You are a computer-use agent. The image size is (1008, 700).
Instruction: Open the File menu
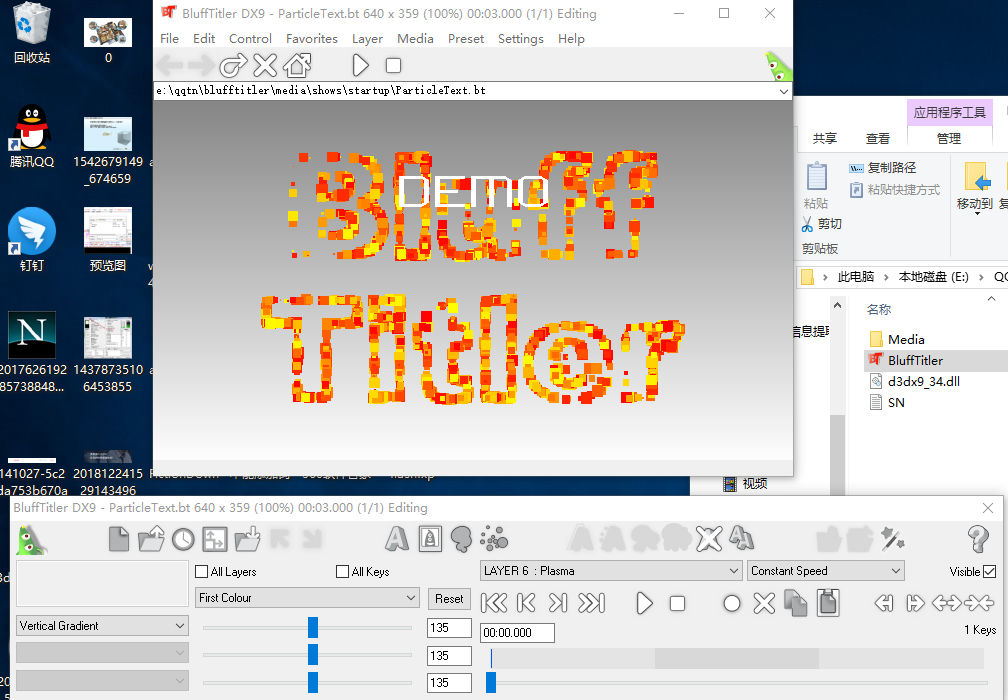pyautogui.click(x=170, y=39)
